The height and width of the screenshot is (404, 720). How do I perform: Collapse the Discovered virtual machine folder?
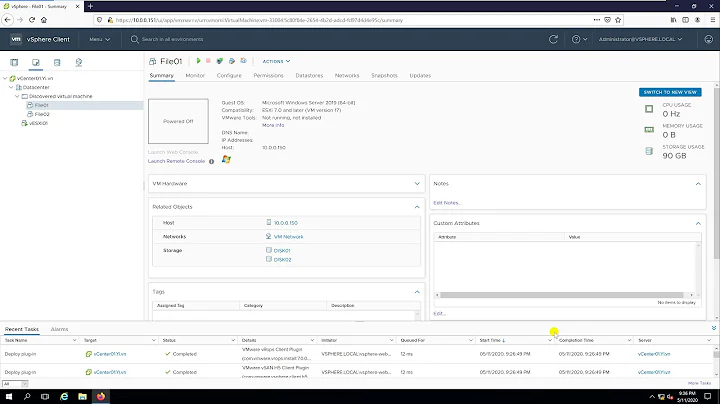[x=17, y=96]
